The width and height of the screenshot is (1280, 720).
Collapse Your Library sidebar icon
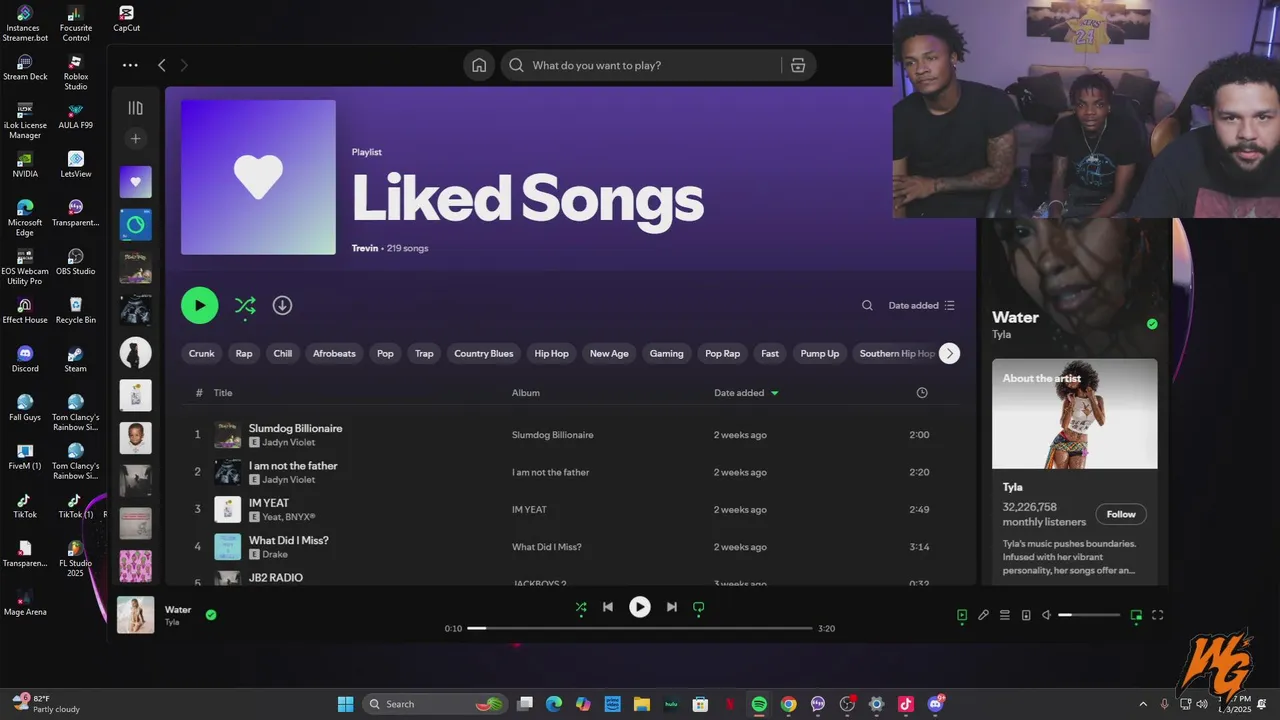(136, 108)
